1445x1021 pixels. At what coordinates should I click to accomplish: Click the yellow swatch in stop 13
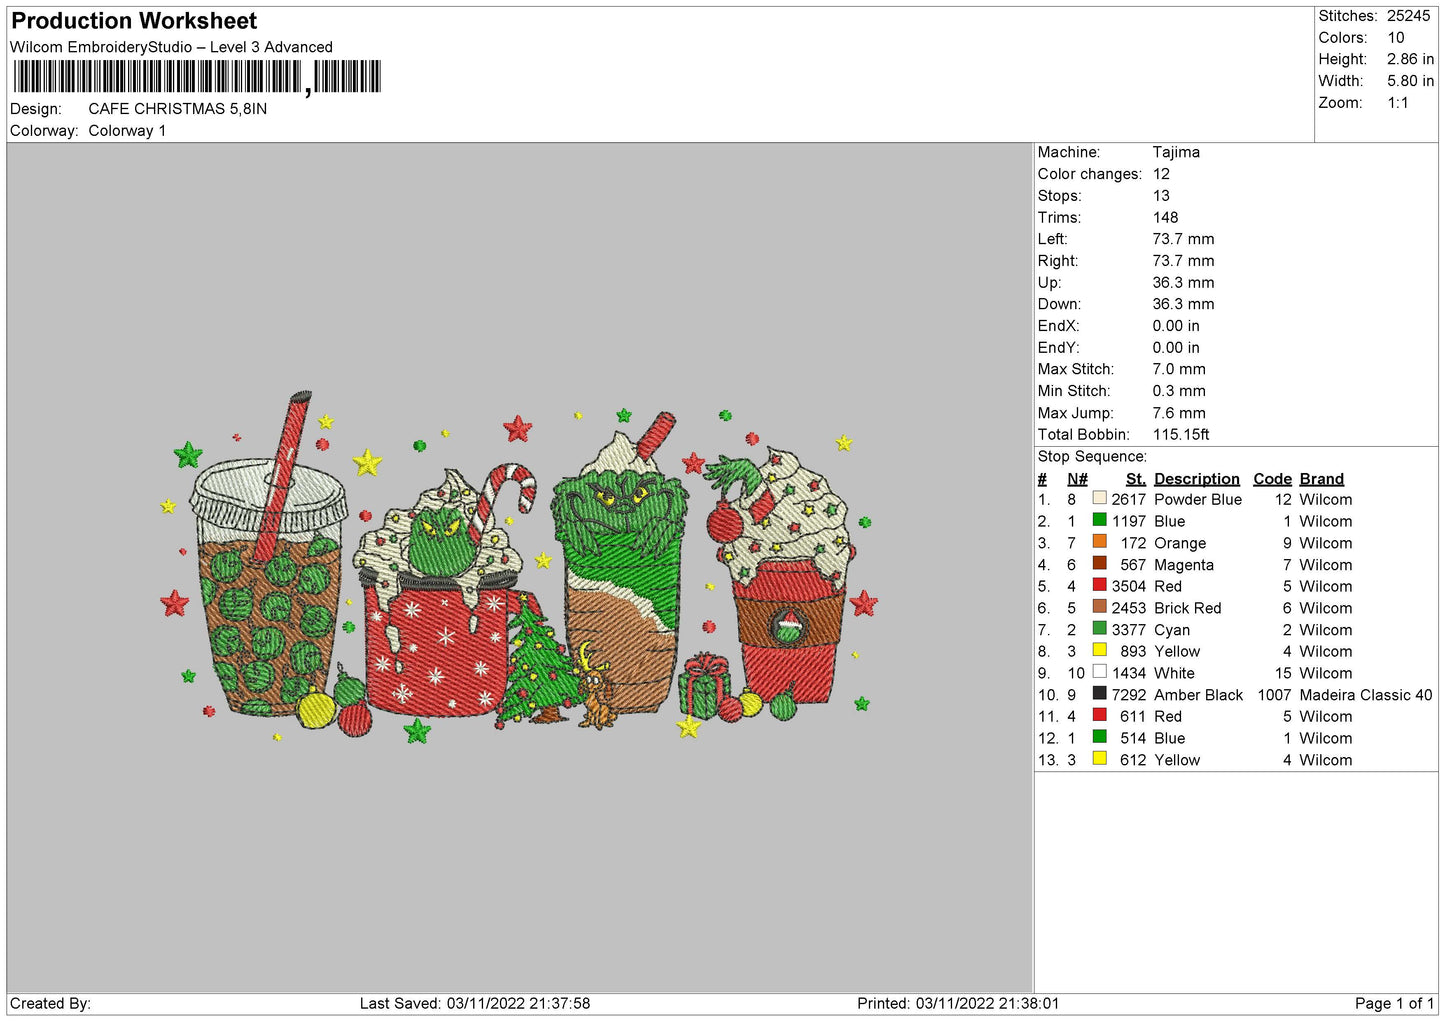(1100, 759)
